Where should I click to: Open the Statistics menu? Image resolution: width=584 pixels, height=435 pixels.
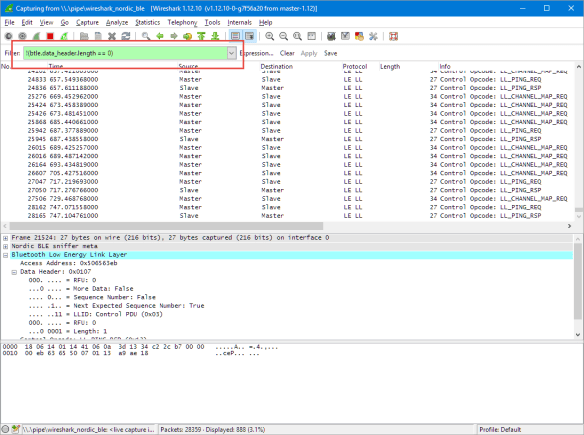click(x=147, y=23)
